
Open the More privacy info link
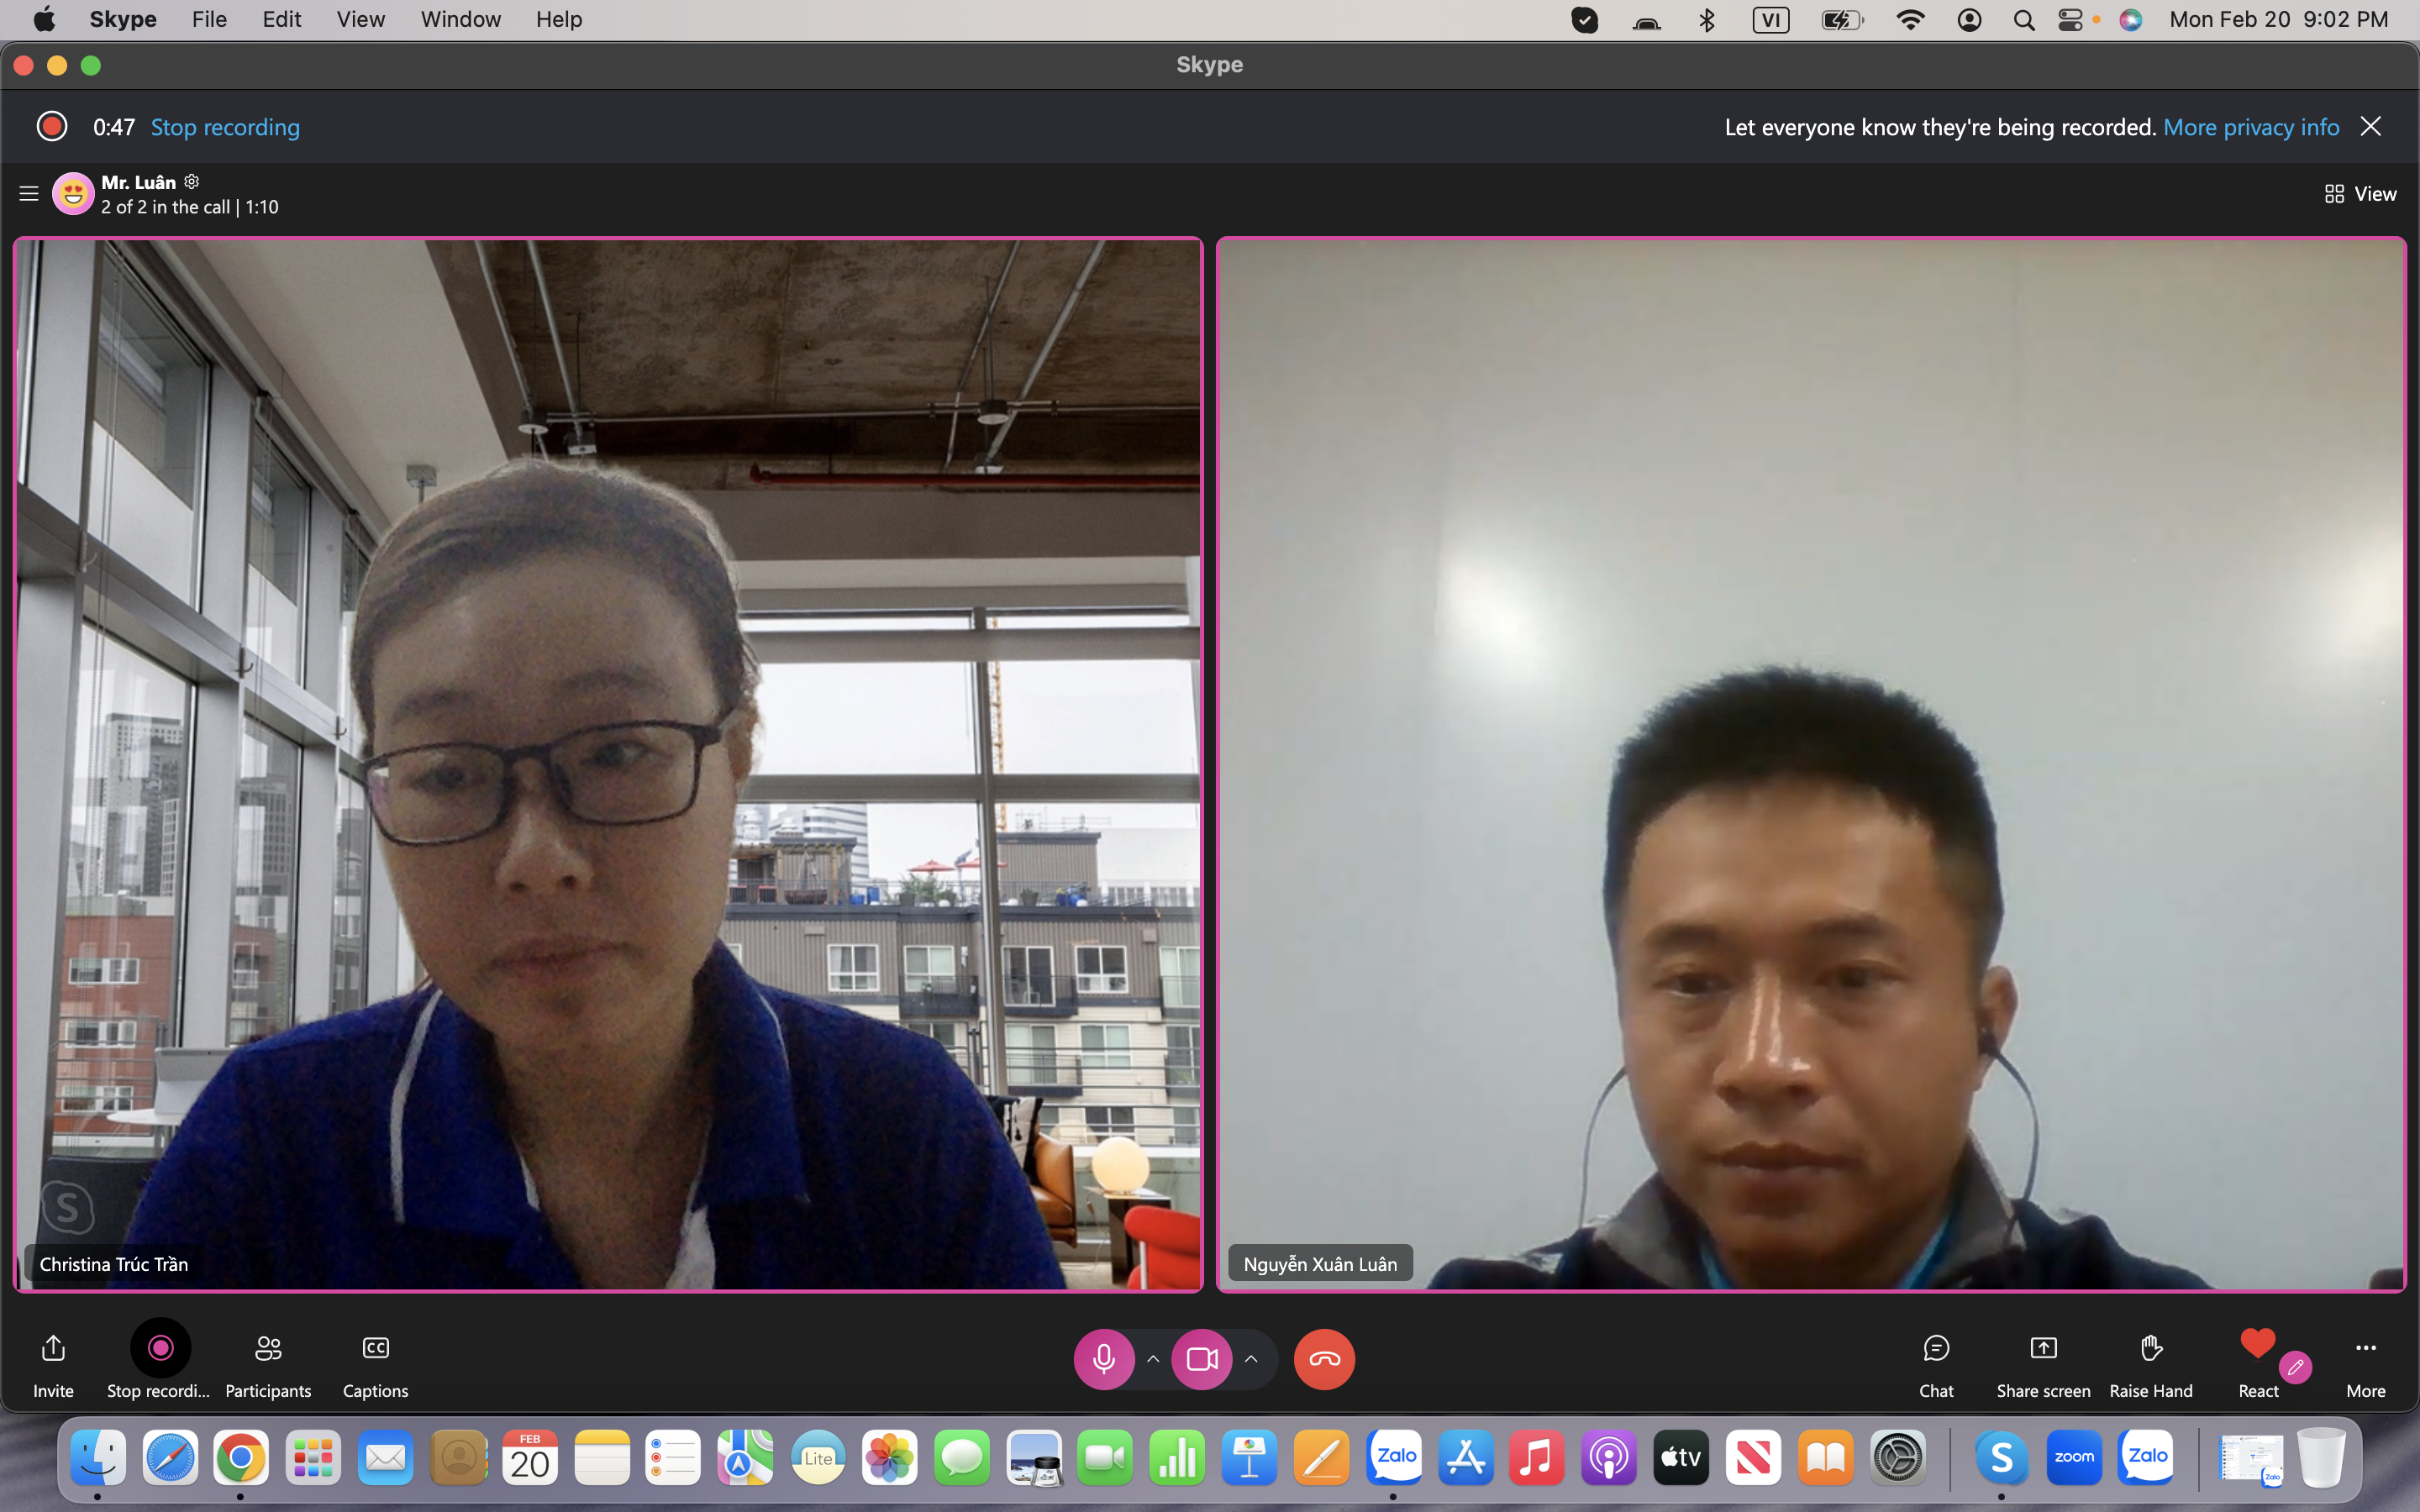click(x=2251, y=127)
